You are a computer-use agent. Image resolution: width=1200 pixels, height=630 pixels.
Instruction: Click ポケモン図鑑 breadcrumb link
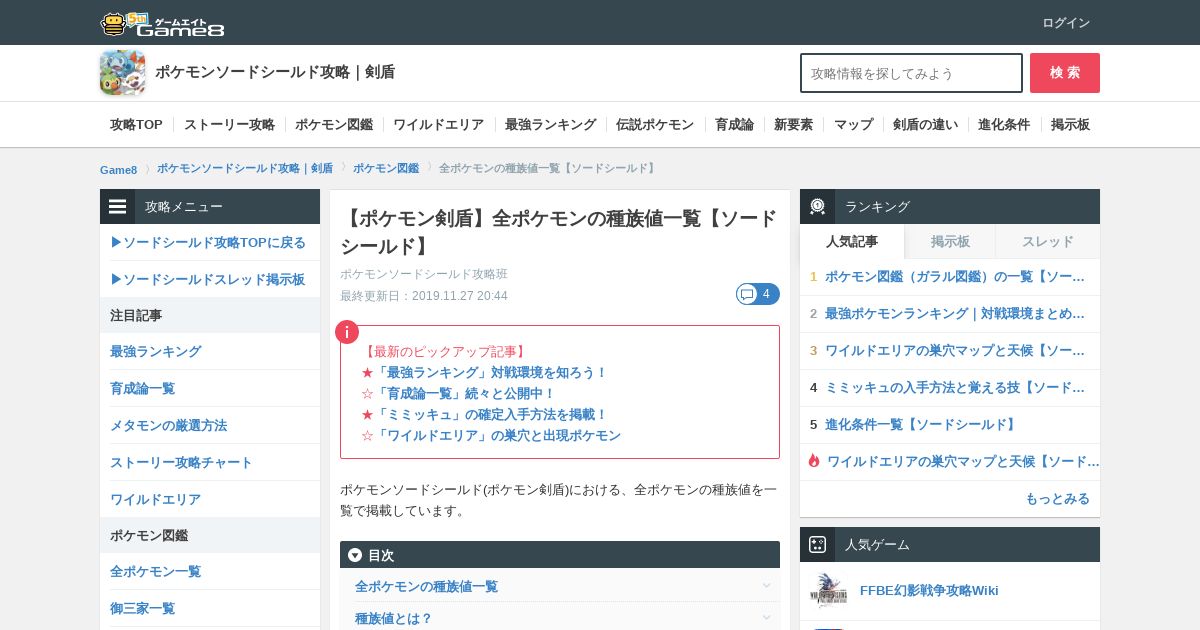386,168
